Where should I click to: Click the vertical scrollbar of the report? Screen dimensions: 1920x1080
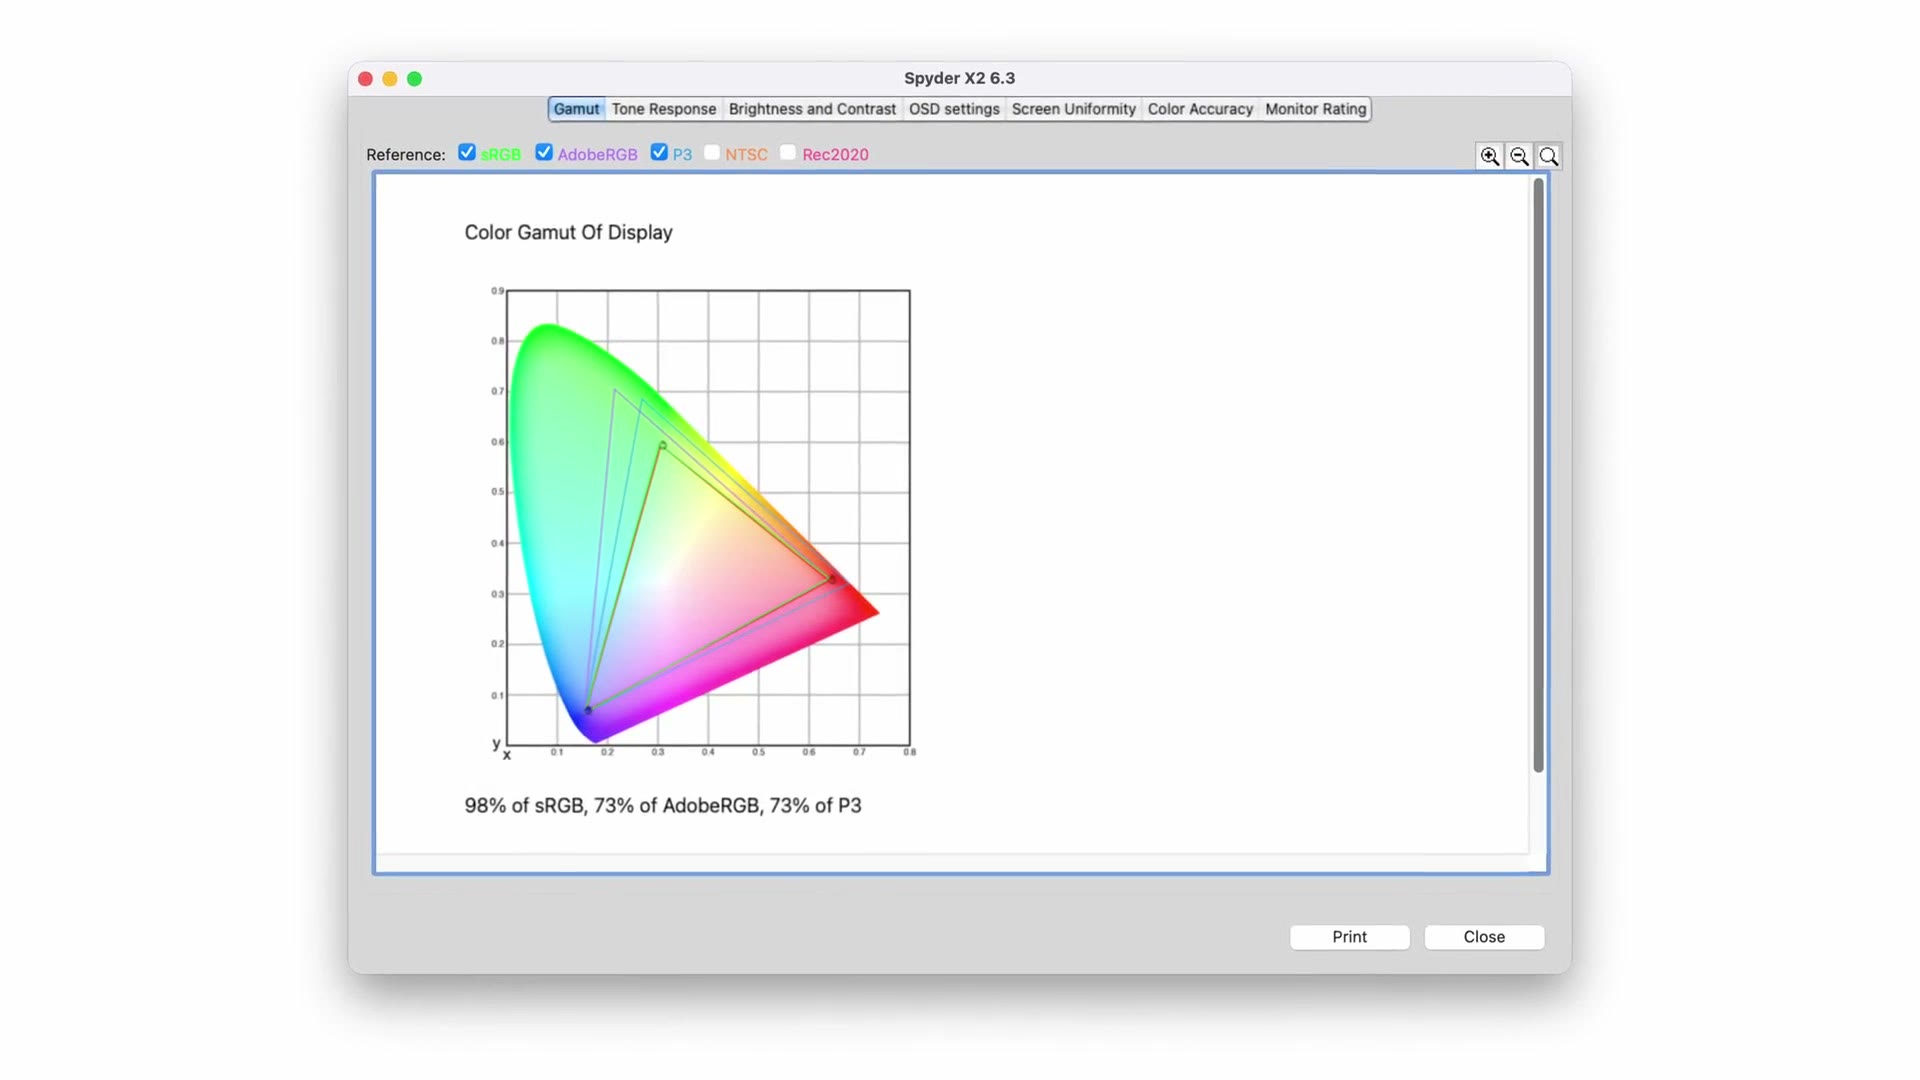1539,475
